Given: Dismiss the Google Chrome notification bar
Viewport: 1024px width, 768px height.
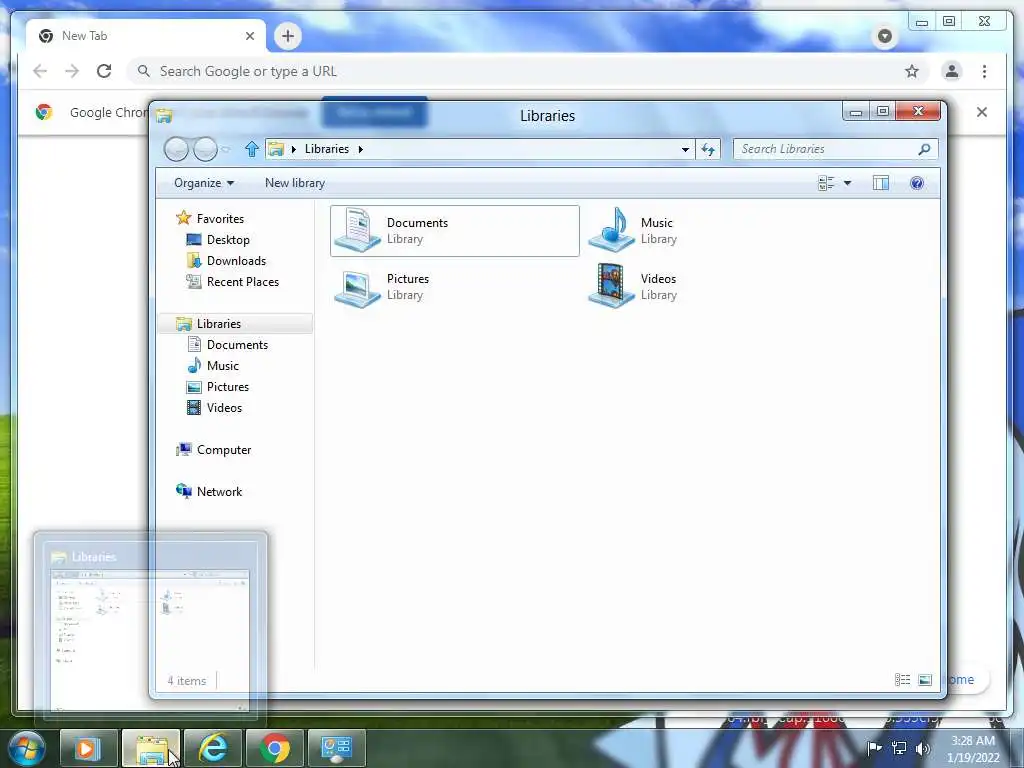Looking at the screenshot, I should point(982,112).
